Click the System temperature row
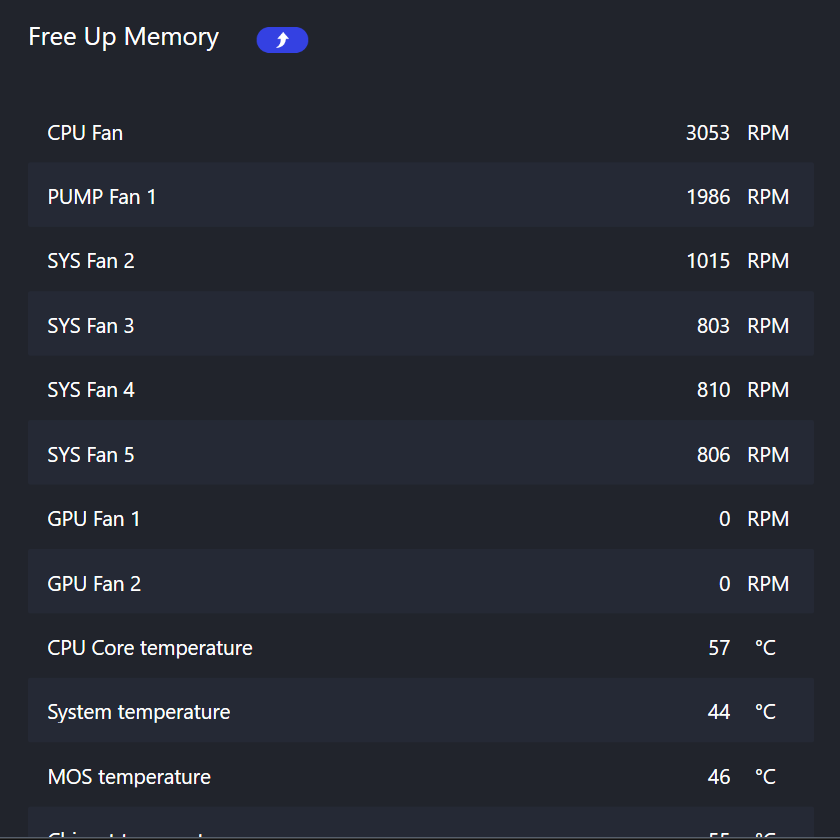Viewport: 840px width, 840px height. (x=421, y=710)
